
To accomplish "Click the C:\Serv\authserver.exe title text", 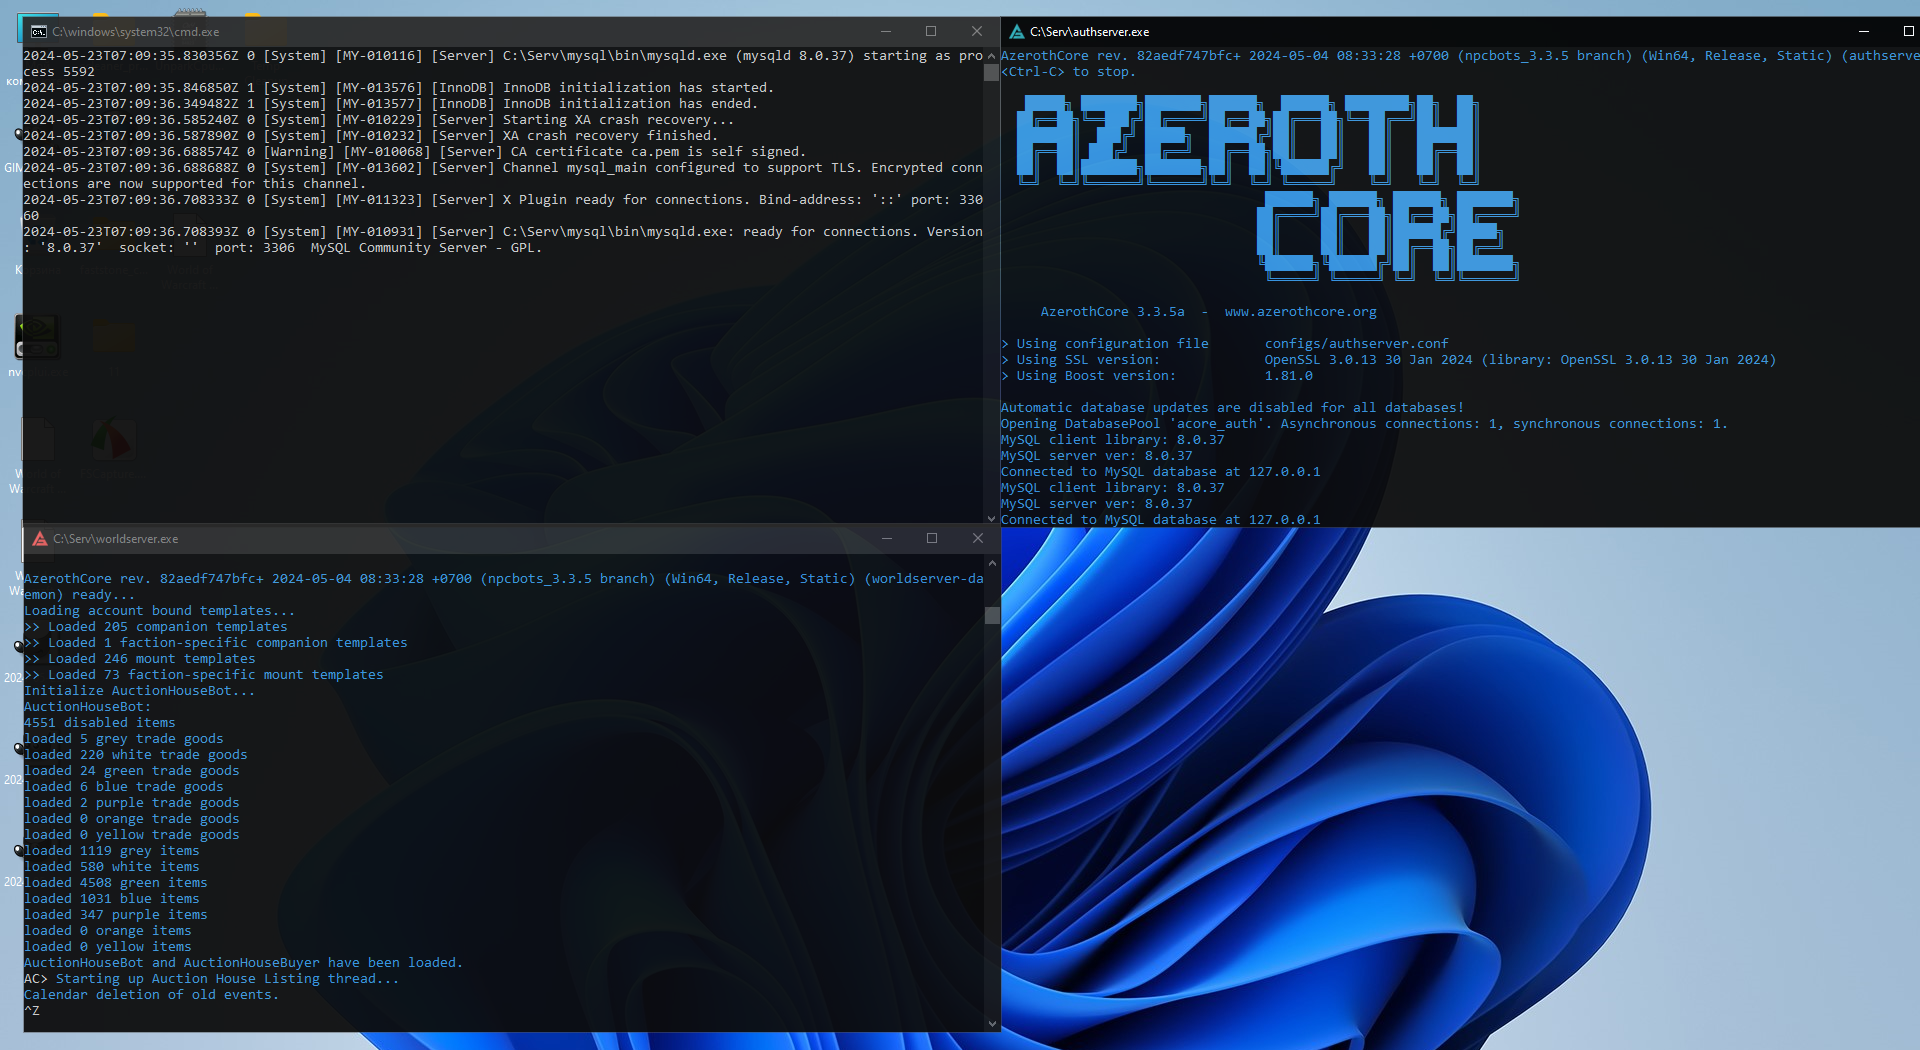I will point(1090,32).
